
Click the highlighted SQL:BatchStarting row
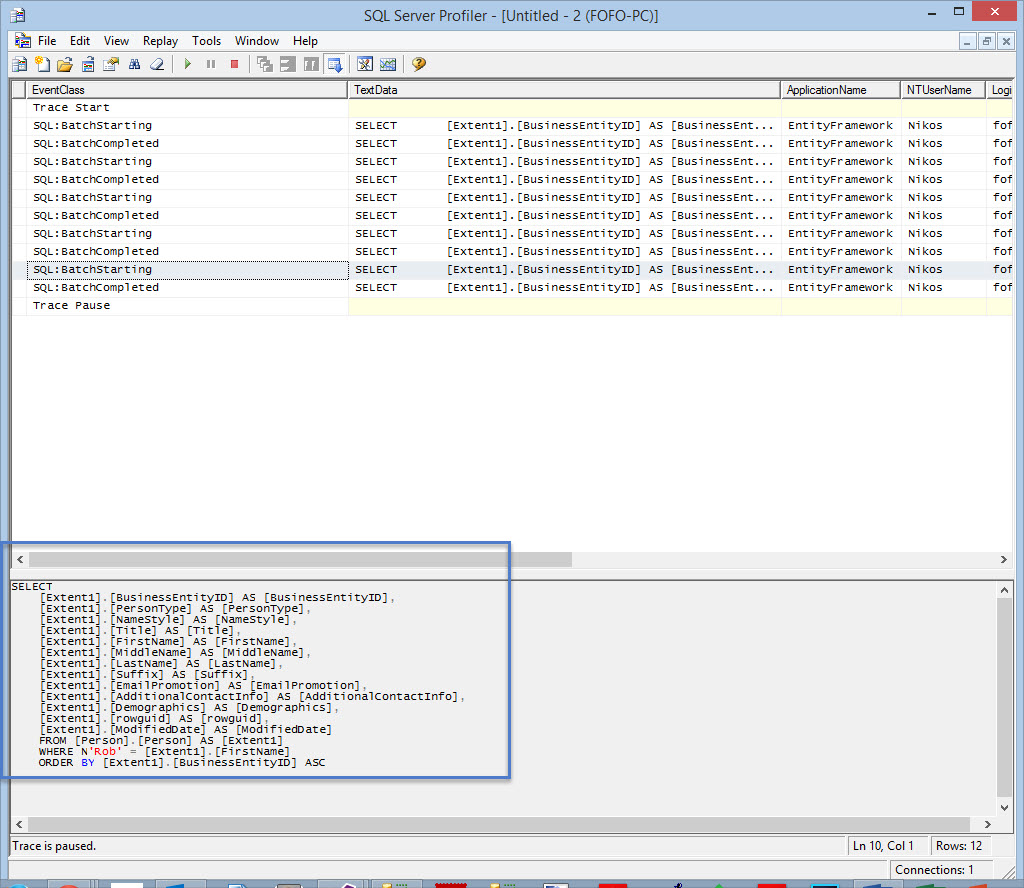[513, 270]
